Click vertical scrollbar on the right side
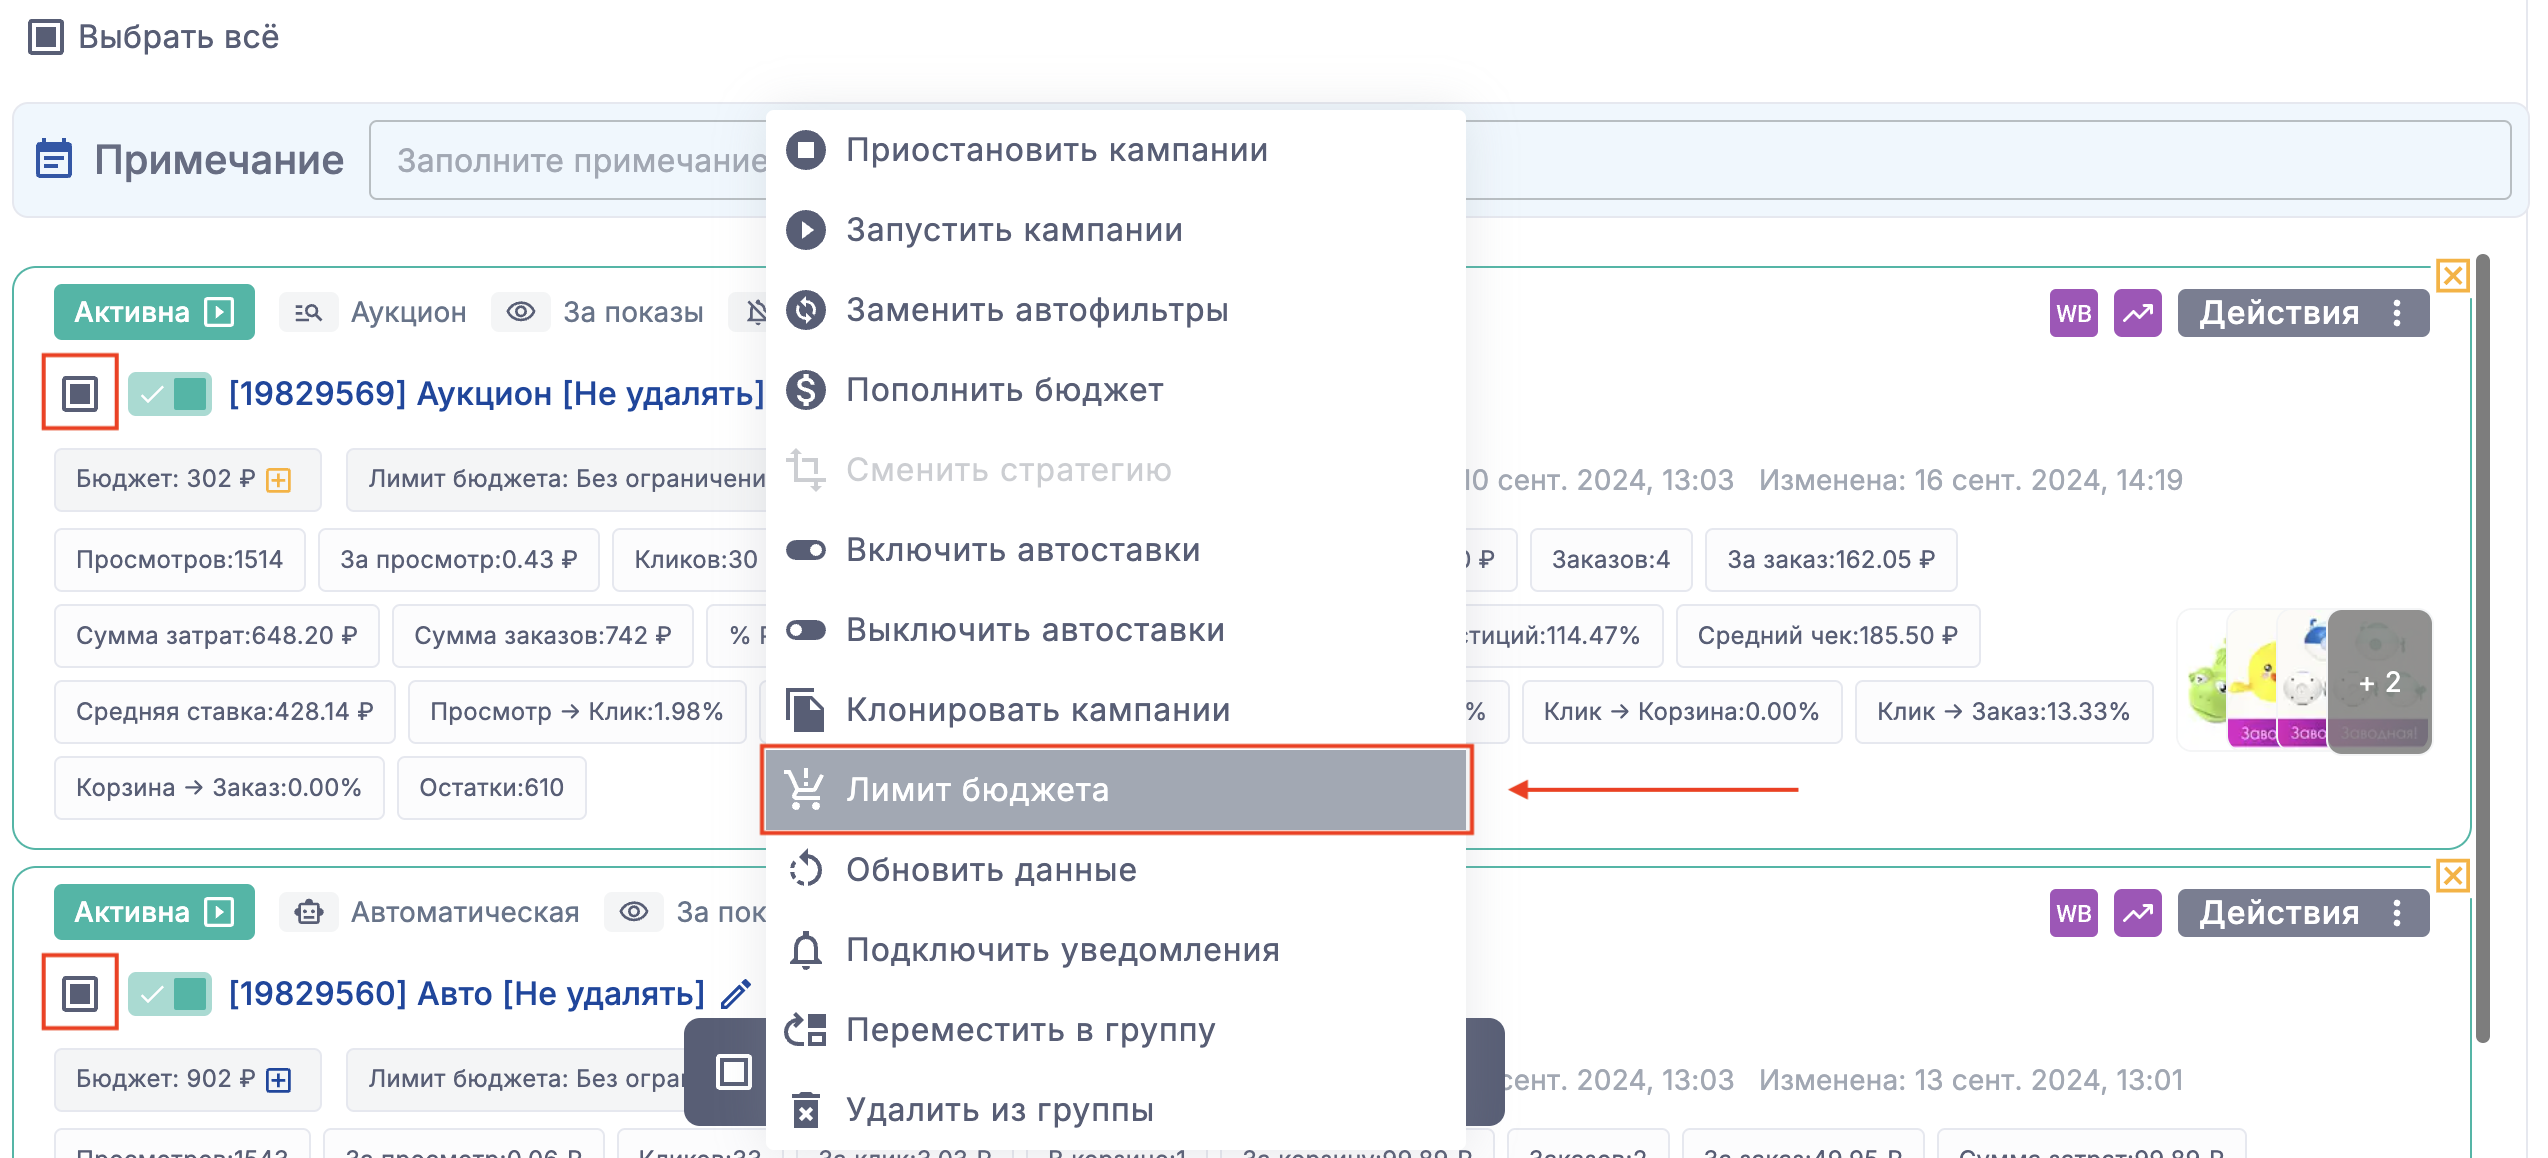 2482,650
